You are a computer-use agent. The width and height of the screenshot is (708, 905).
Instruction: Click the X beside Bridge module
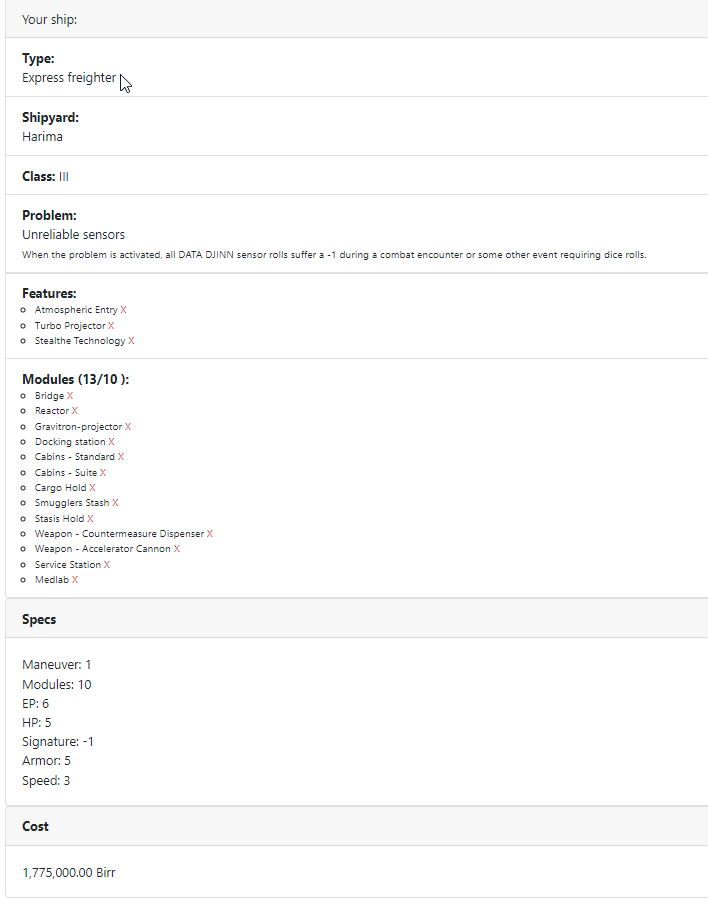pyautogui.click(x=70, y=396)
